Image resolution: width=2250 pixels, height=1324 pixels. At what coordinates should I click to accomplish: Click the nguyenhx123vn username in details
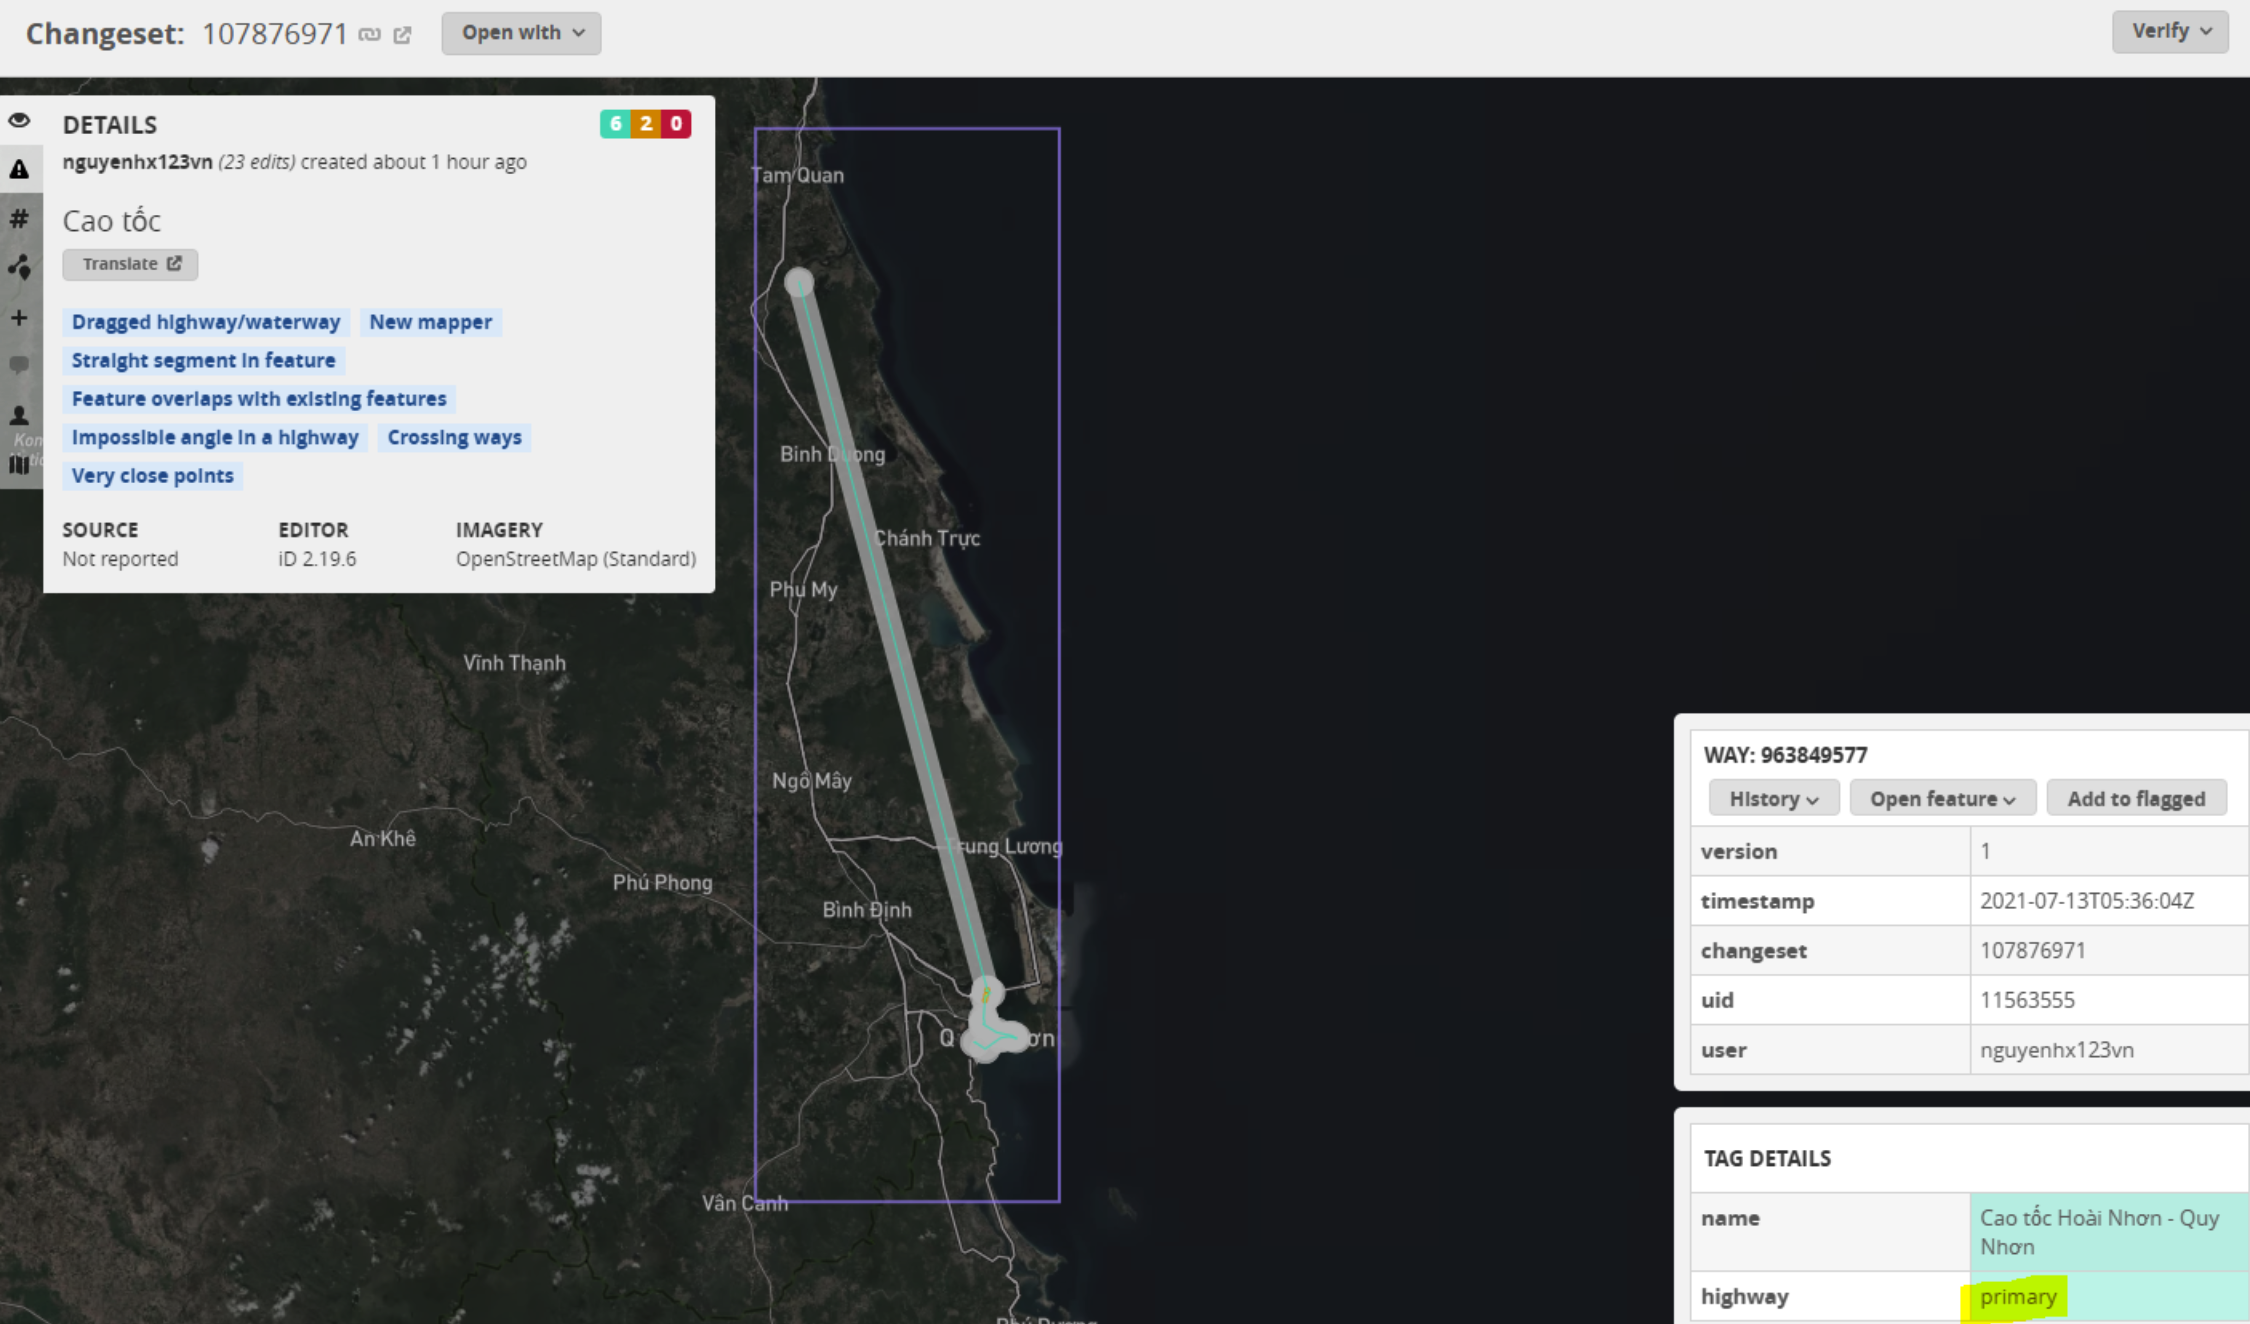click(137, 162)
